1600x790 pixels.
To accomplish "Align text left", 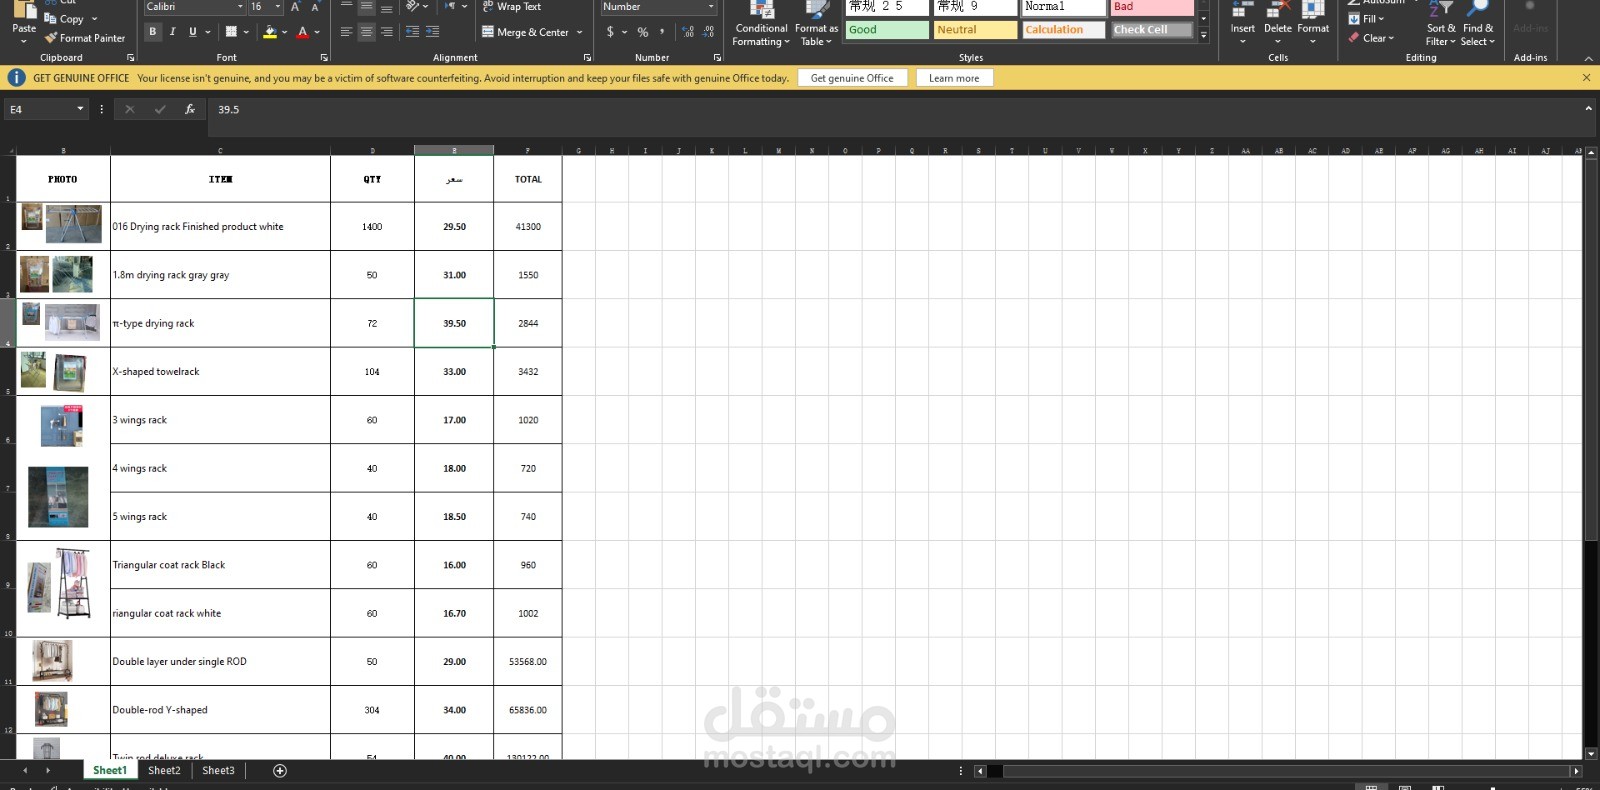I will [346, 32].
